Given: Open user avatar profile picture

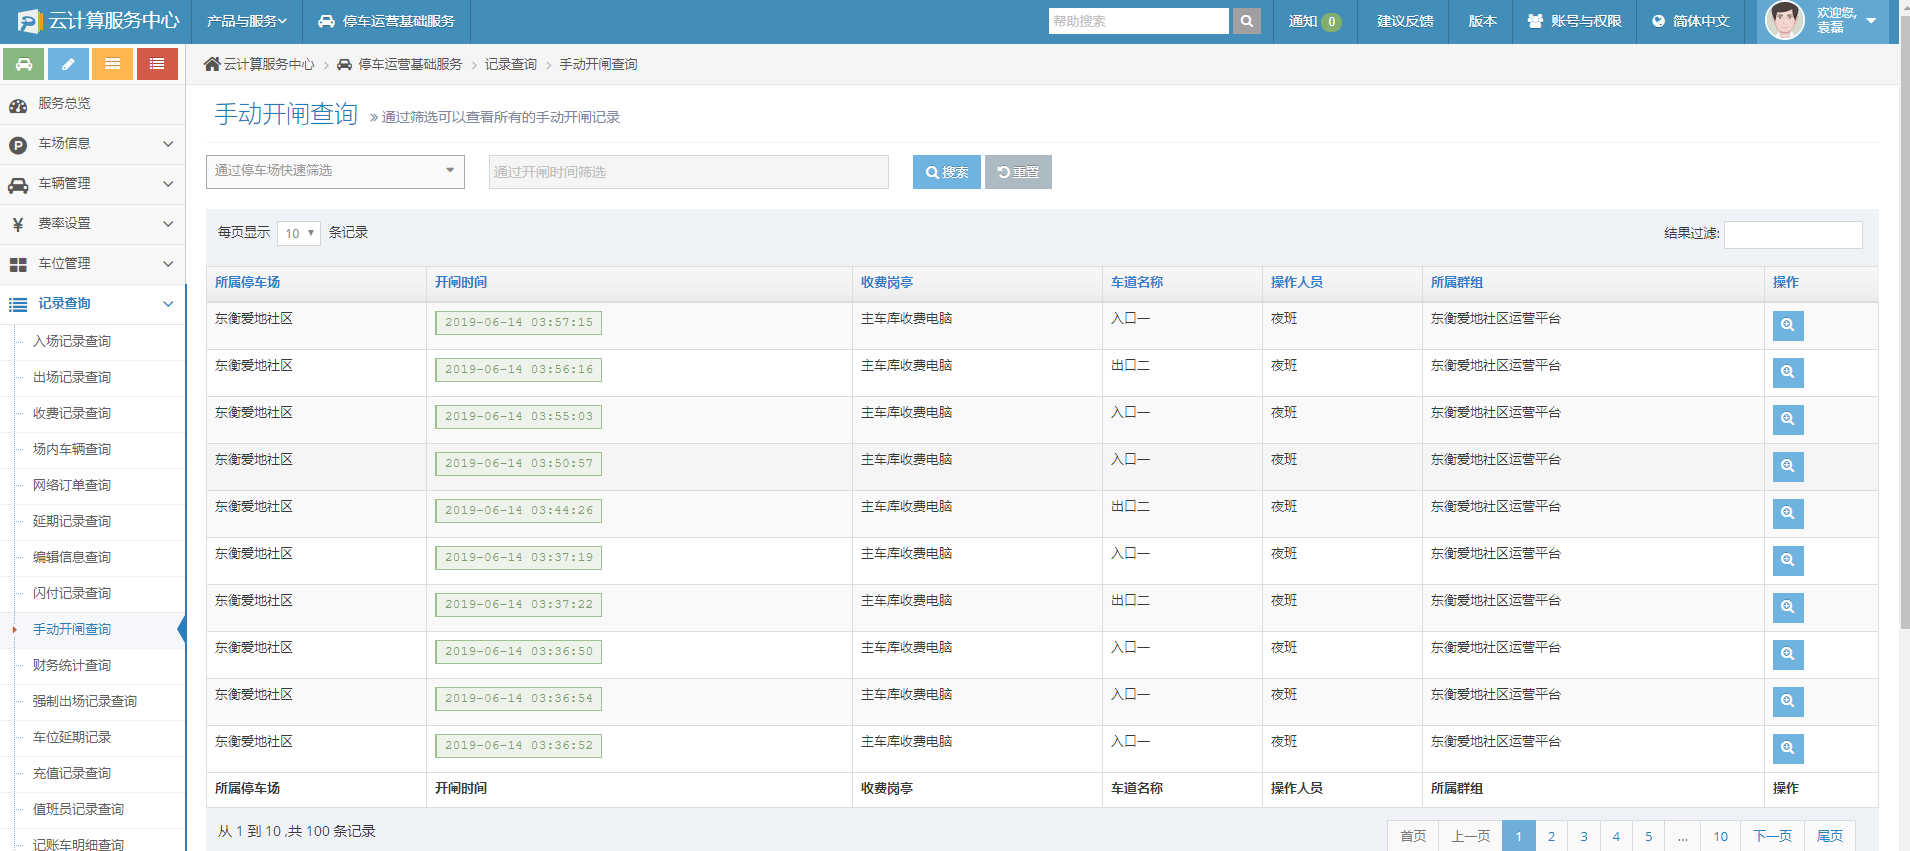Looking at the screenshot, I should (x=1784, y=21).
